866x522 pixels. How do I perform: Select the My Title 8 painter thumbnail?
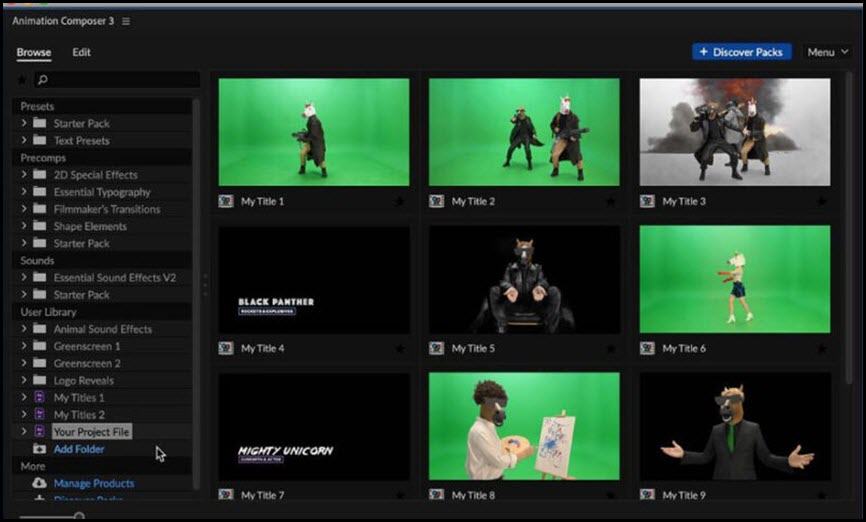(524, 426)
